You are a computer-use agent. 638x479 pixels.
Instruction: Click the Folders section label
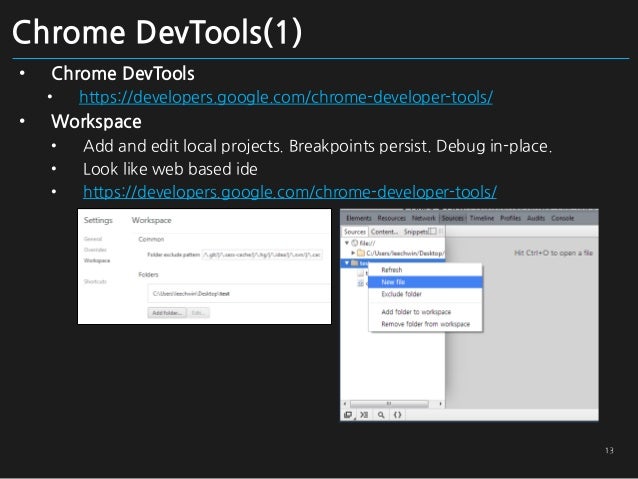(148, 275)
